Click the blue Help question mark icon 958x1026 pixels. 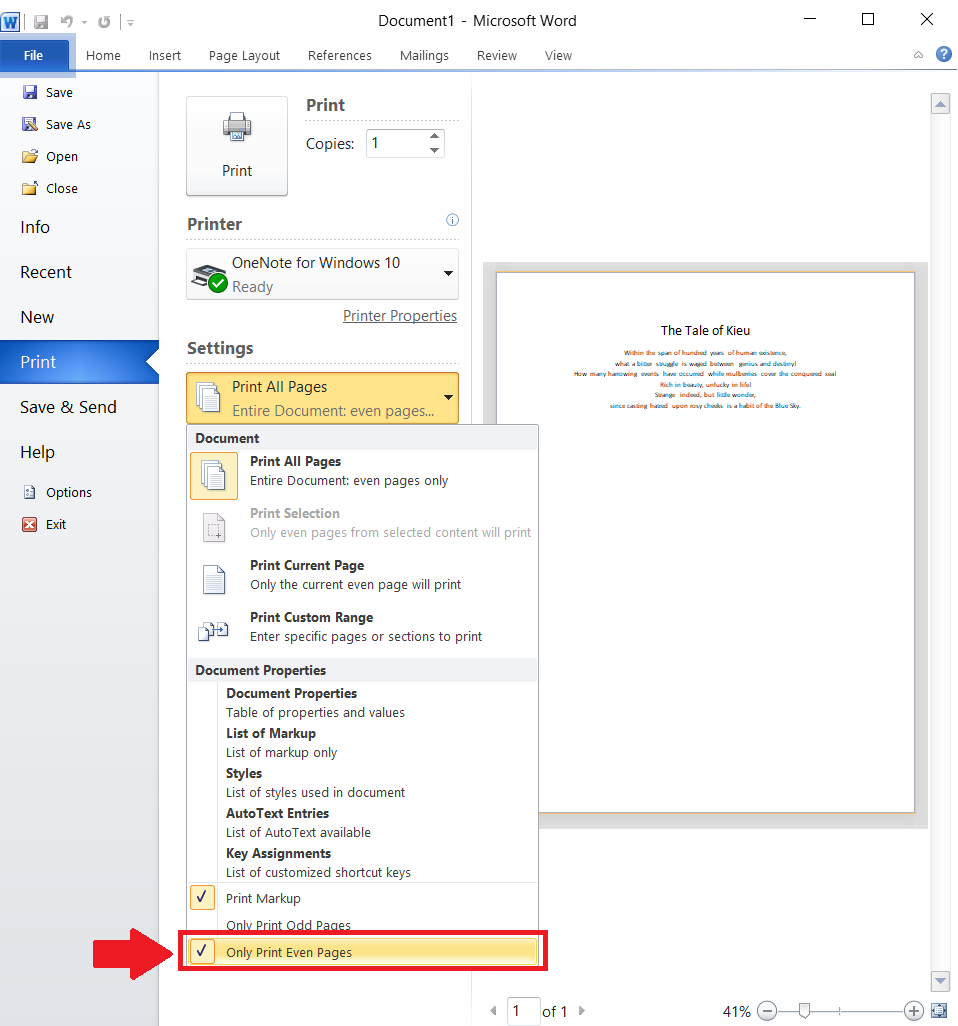943,54
